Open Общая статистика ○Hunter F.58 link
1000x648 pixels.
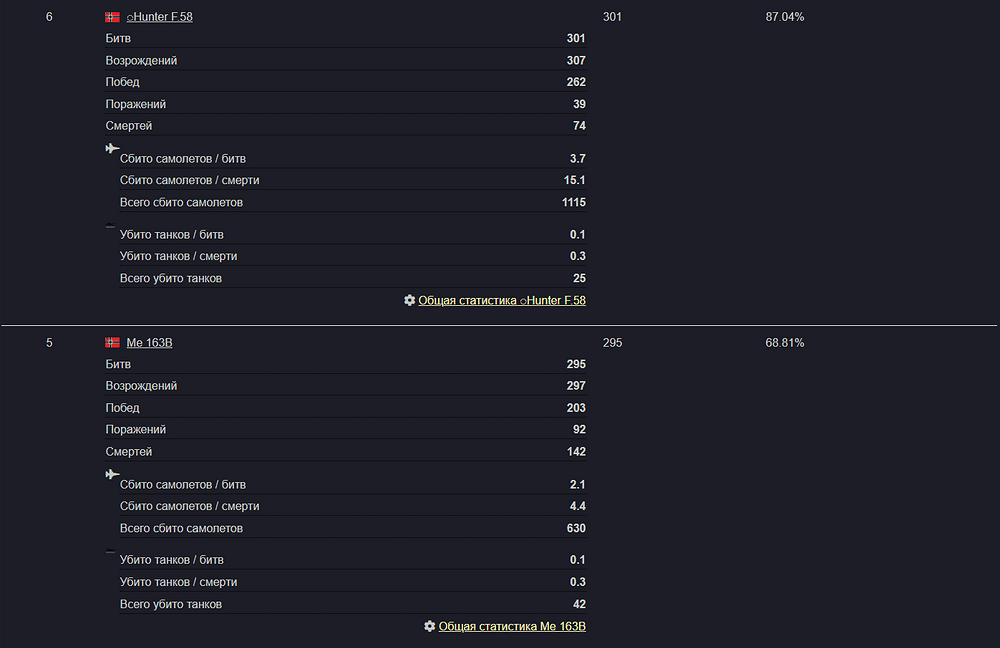click(502, 300)
